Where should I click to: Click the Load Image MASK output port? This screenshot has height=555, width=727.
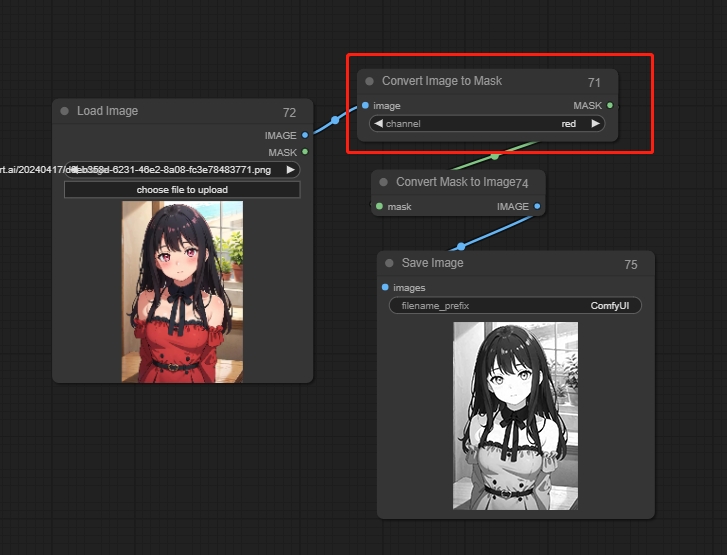click(x=305, y=152)
